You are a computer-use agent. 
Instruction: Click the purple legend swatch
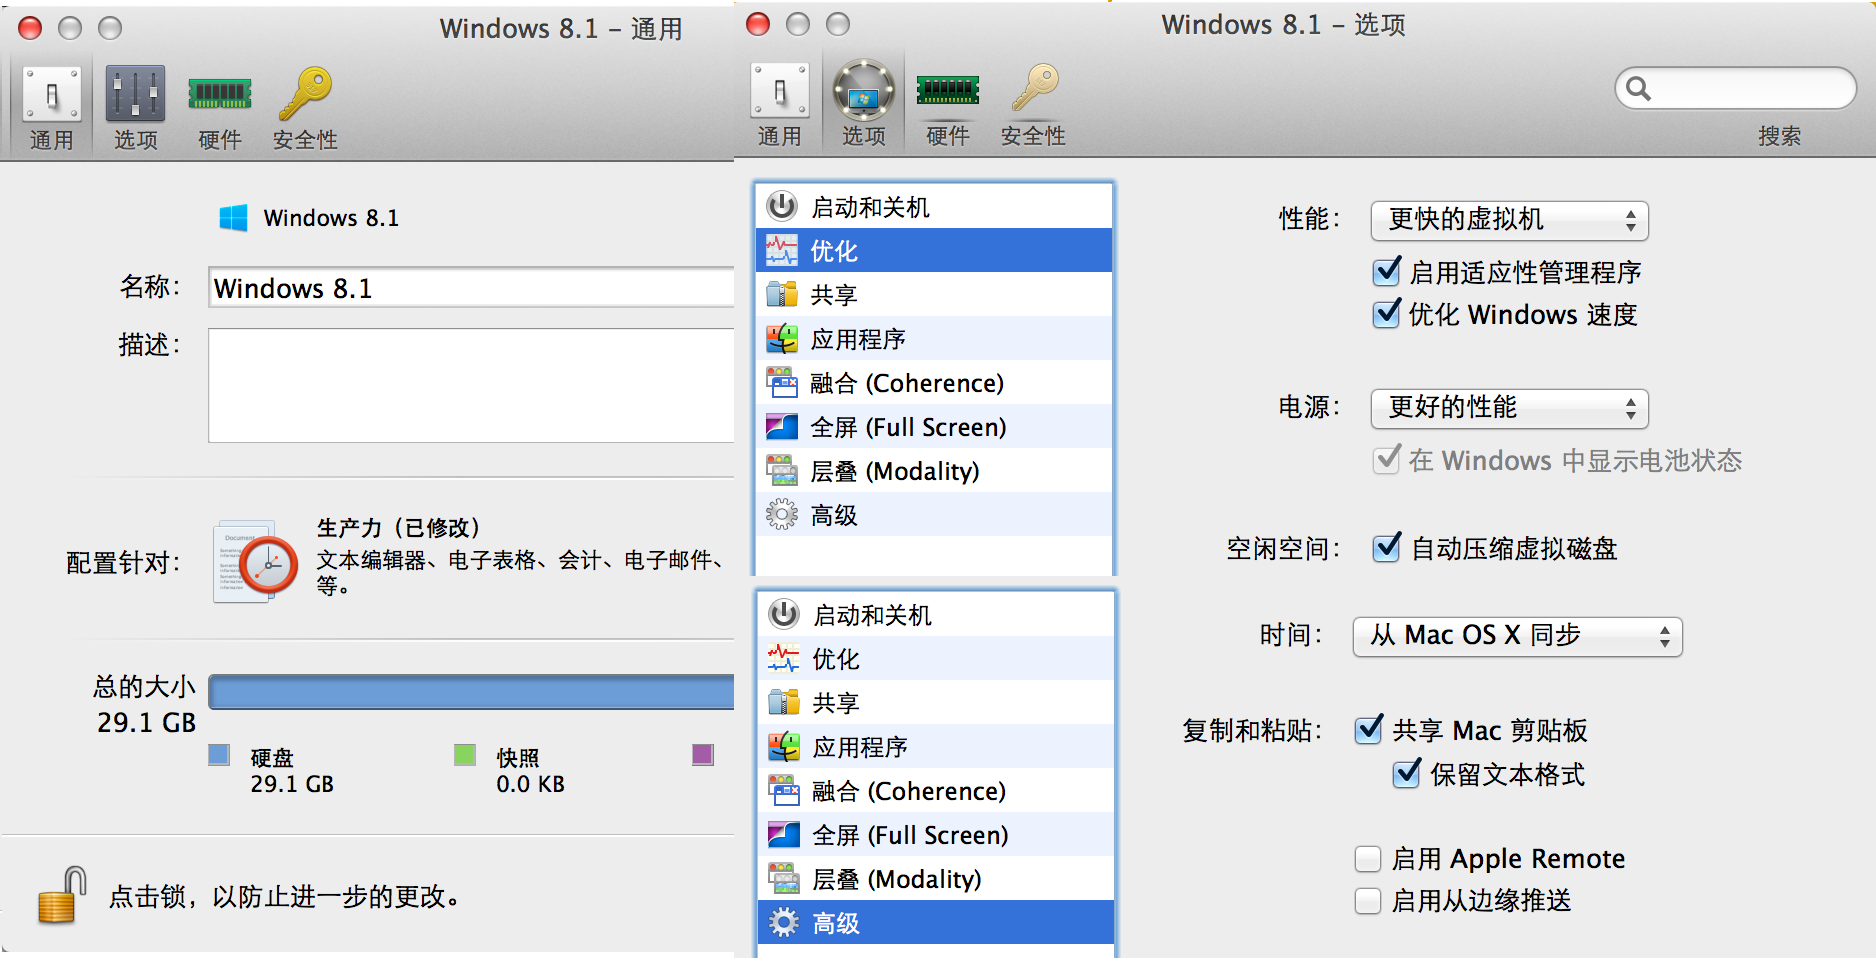703,755
